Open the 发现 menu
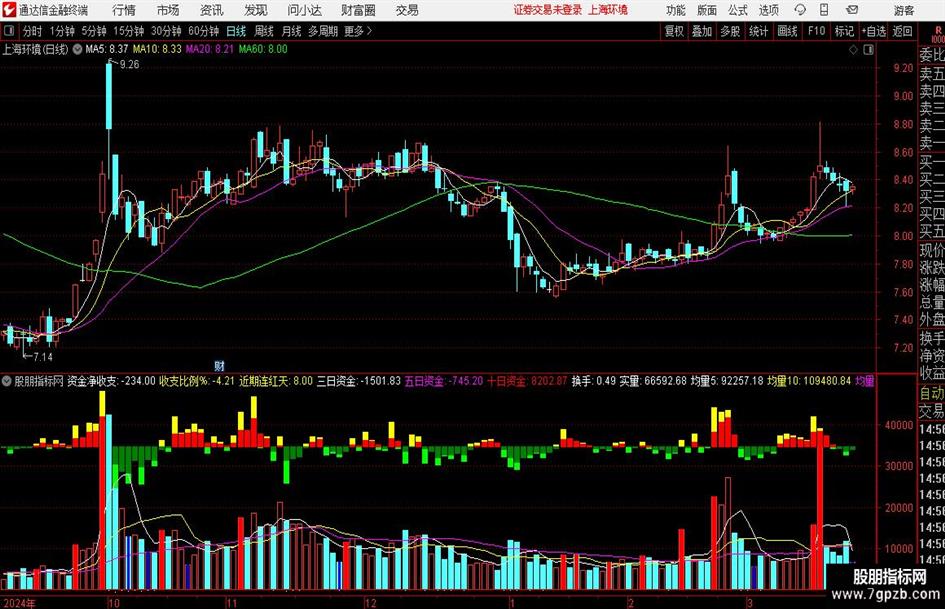 point(256,10)
